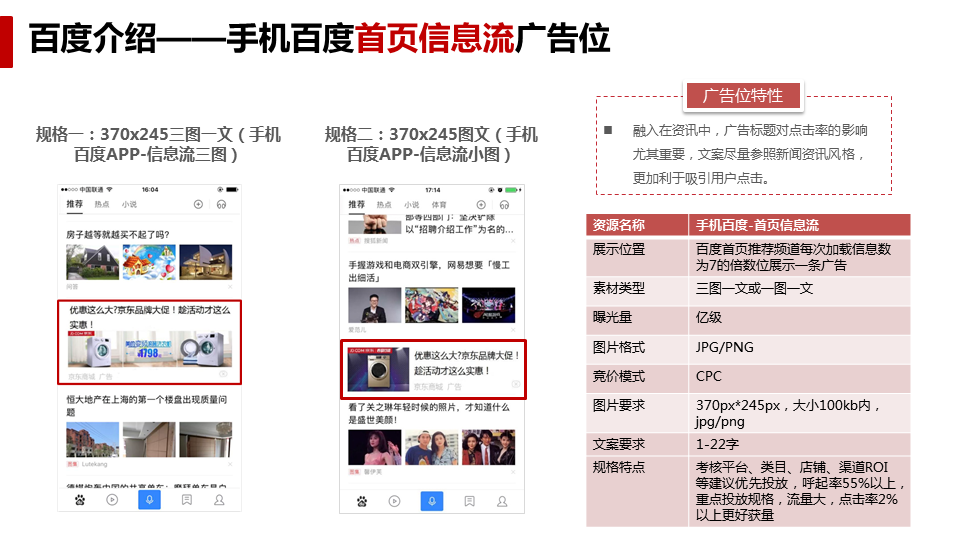
Task: Select 推荐 tab in the 17:14 phone
Action: 357,204
